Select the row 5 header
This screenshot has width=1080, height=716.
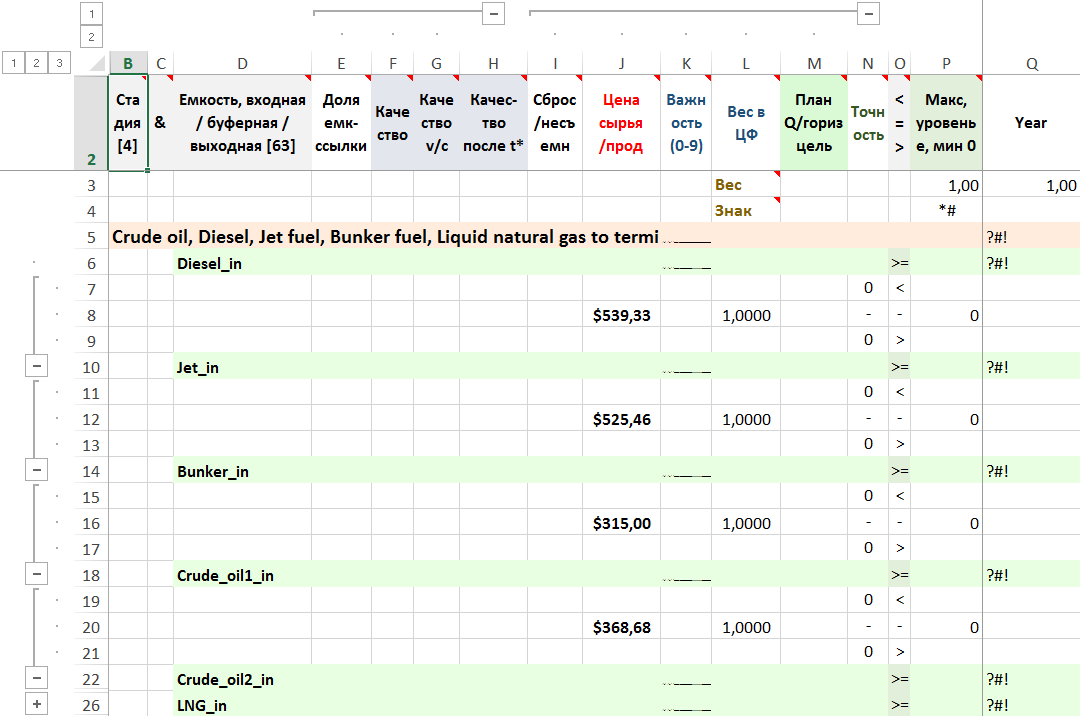tap(91, 237)
